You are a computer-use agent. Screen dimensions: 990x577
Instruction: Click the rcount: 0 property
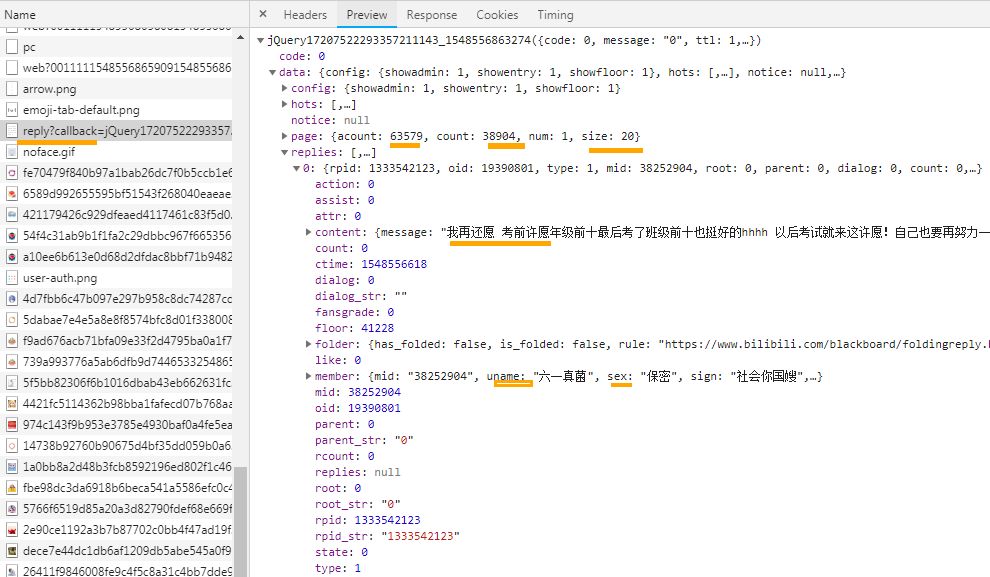[x=344, y=456]
